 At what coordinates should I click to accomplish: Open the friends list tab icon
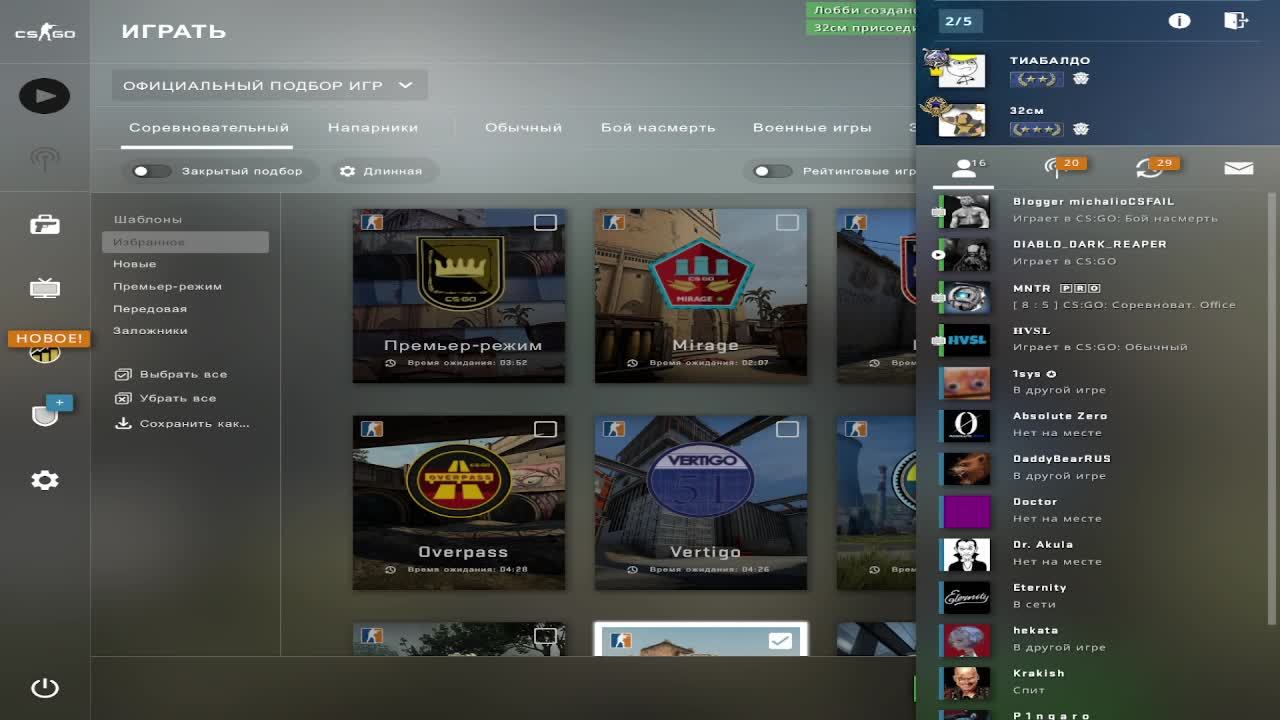(964, 168)
